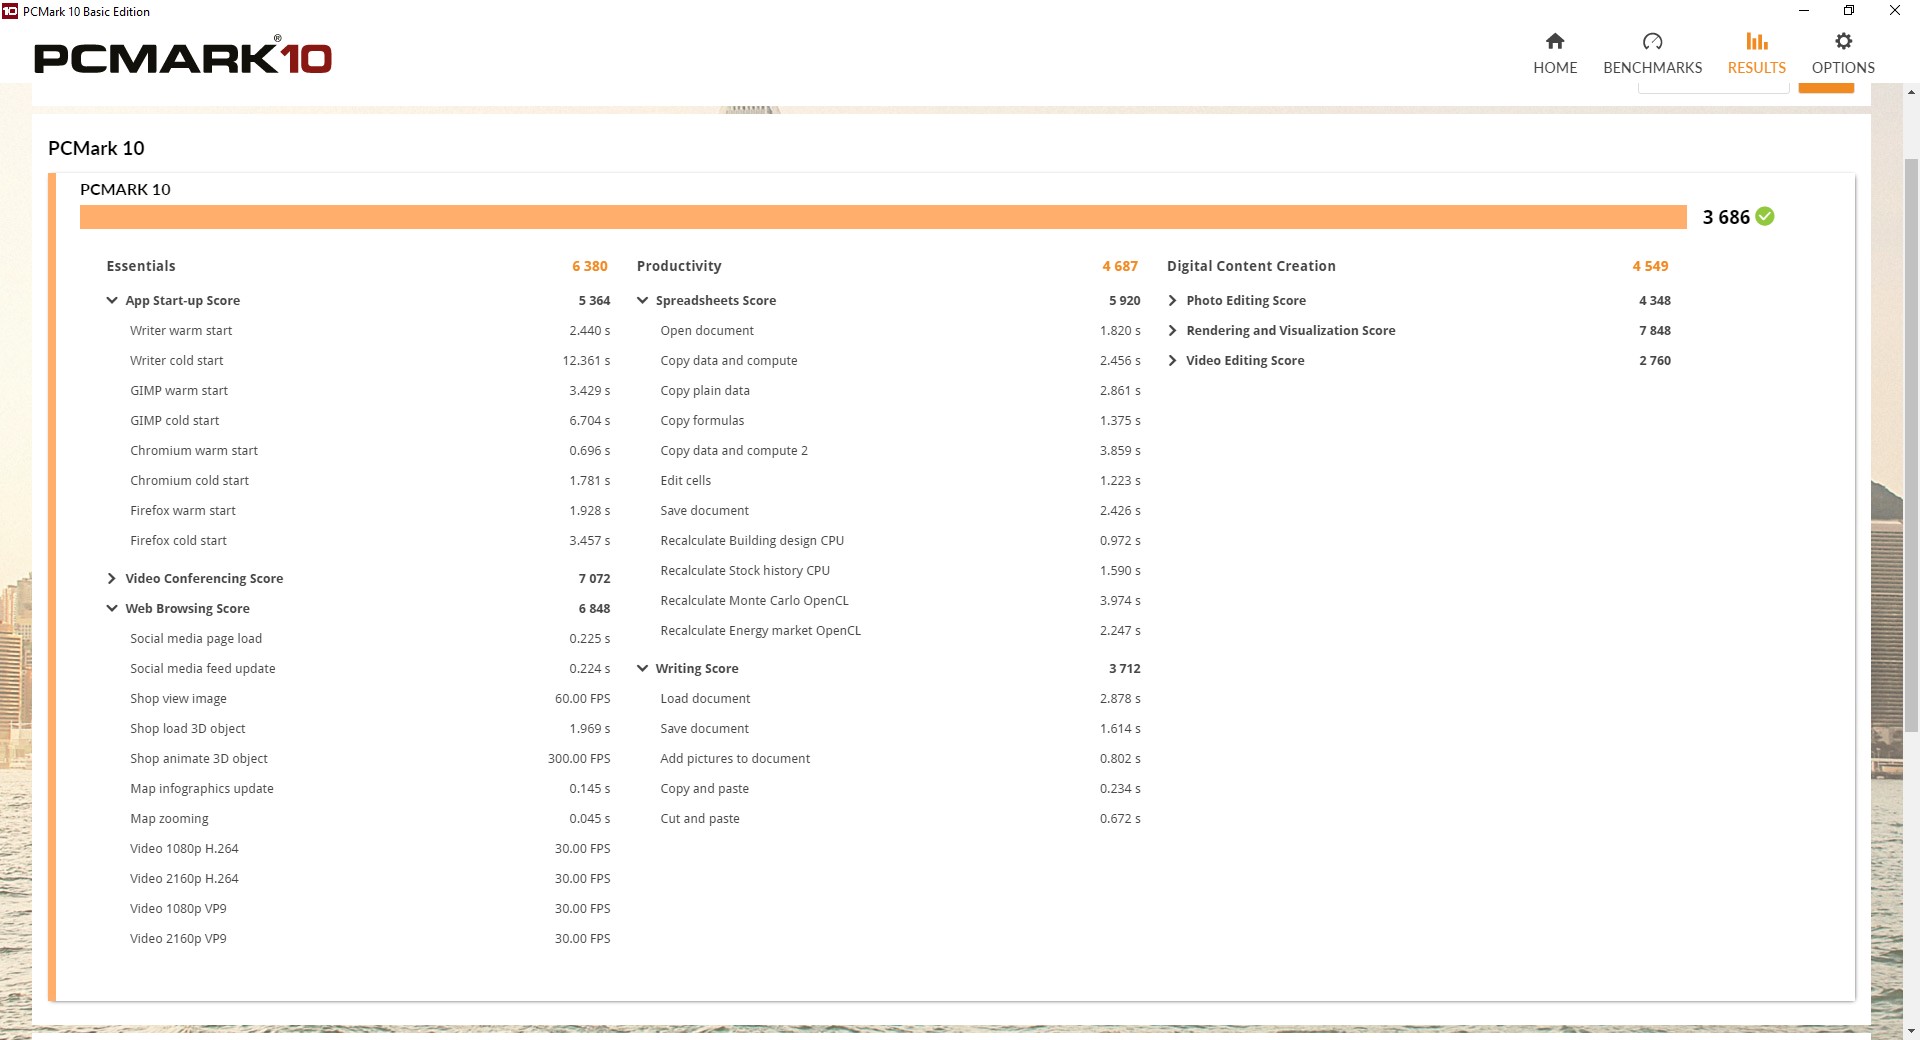Click Recalculate Building design CPU row

click(900, 540)
